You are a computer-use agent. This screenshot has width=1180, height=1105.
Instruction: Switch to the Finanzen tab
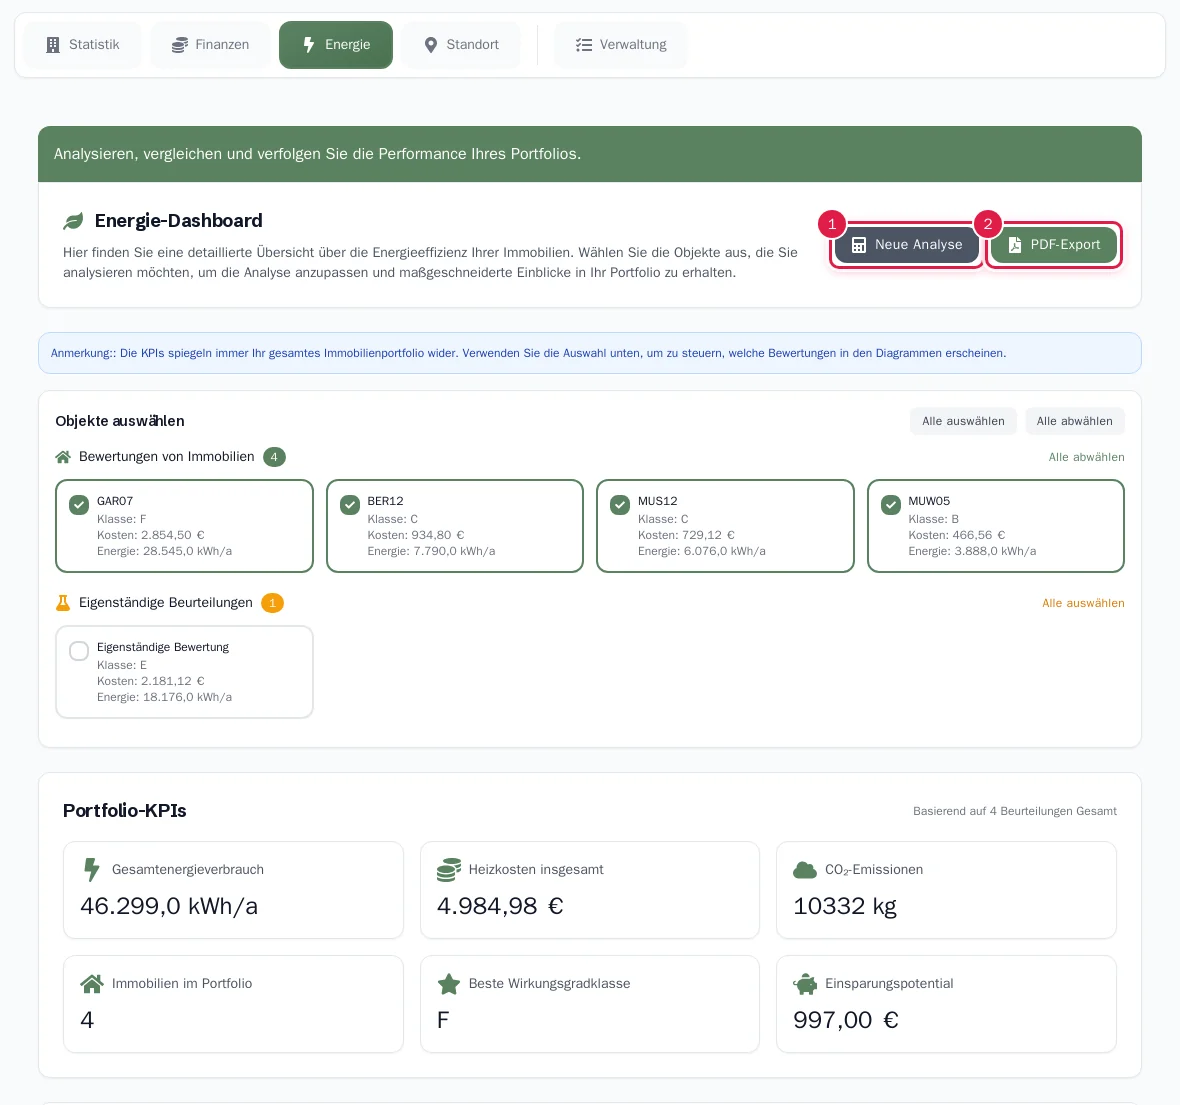point(211,45)
